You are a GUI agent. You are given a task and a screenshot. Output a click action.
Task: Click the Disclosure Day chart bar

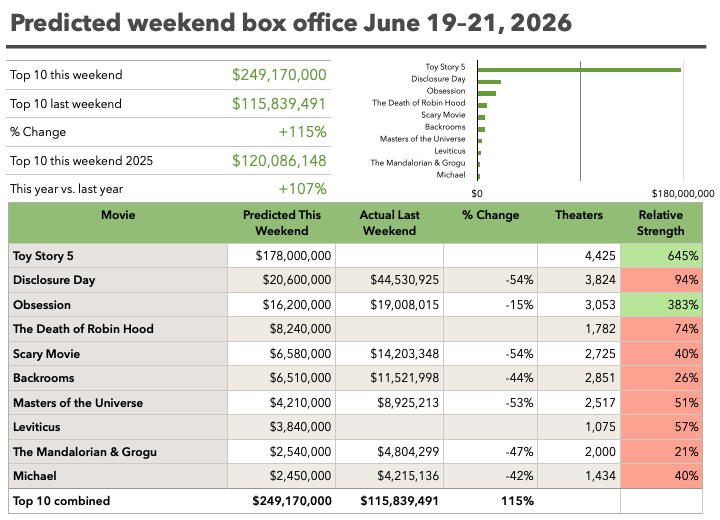489,82
